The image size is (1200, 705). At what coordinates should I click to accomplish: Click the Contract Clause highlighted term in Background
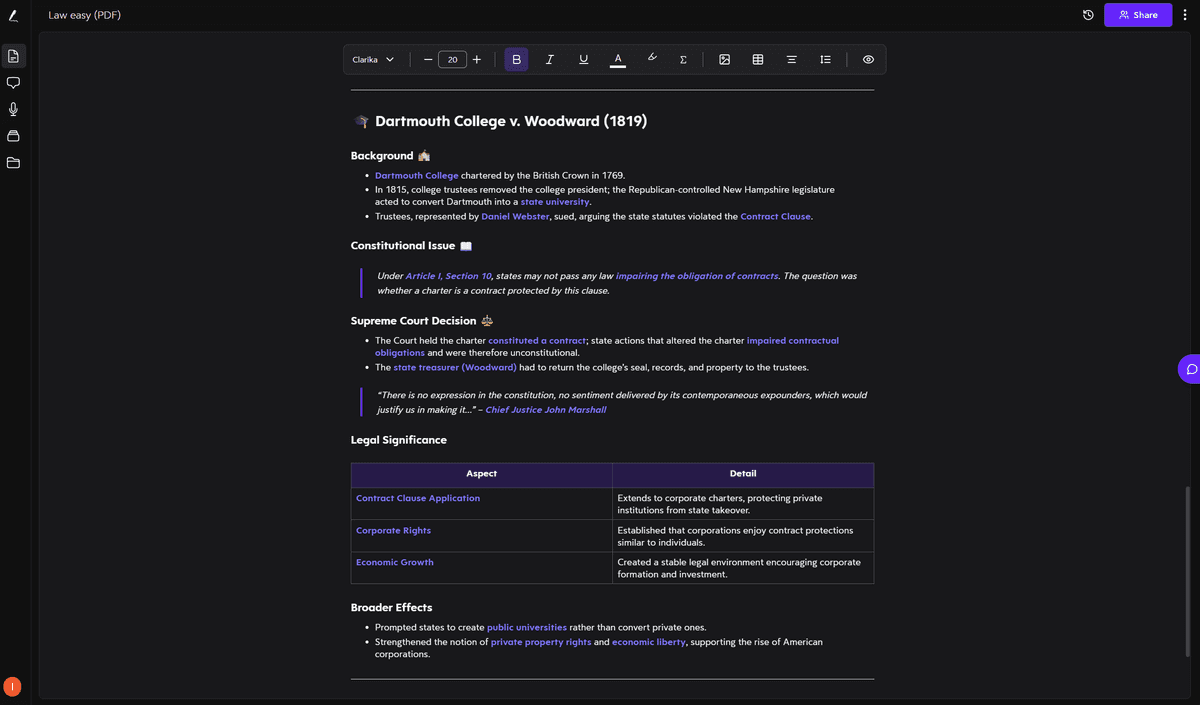click(x=776, y=216)
